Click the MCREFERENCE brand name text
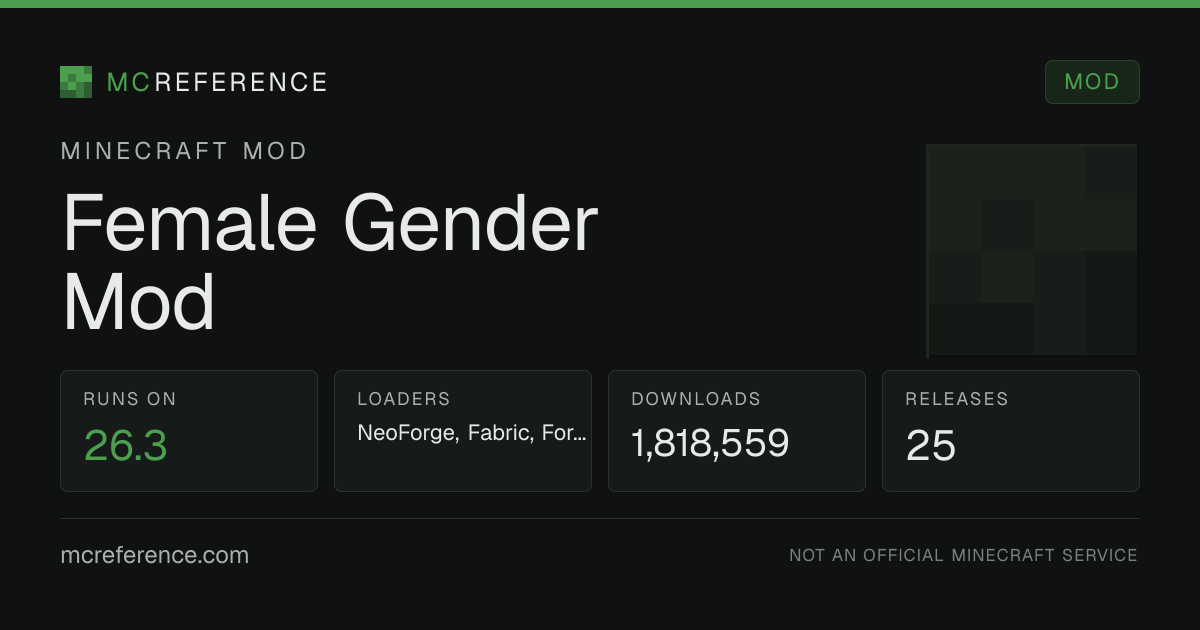Screen dimensions: 1200x630 point(217,82)
